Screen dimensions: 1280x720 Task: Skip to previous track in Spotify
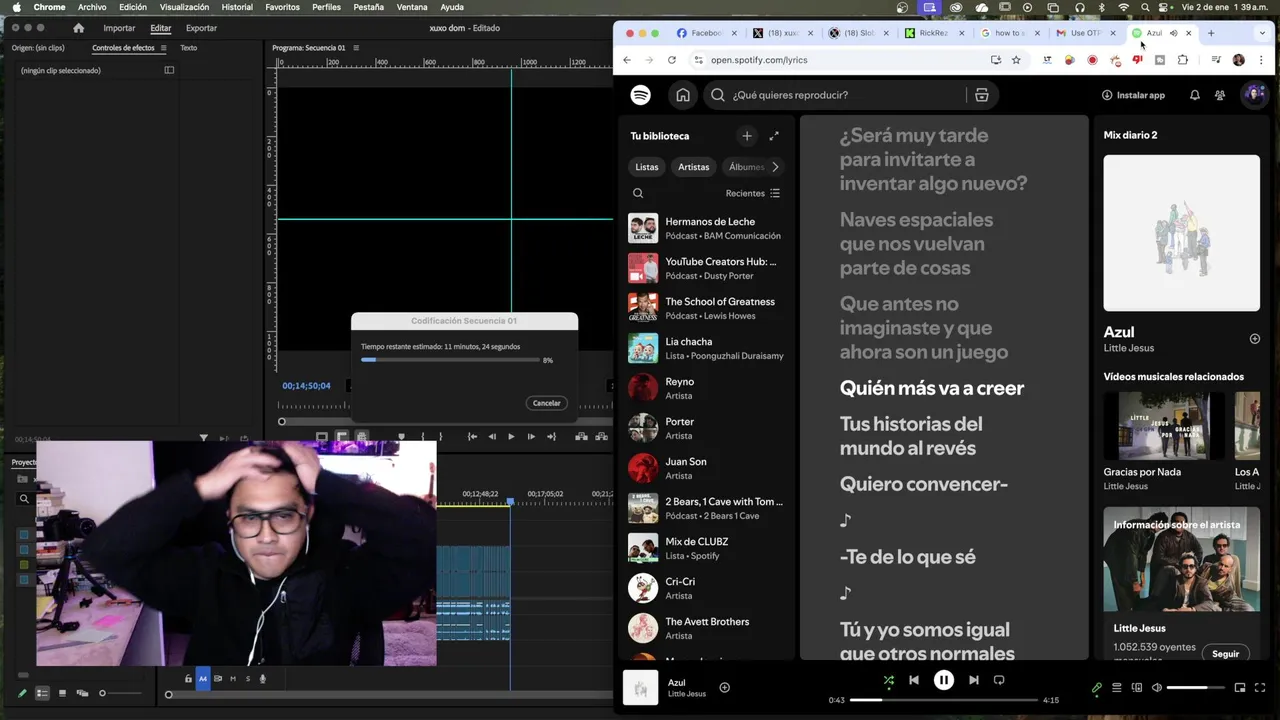tap(913, 680)
